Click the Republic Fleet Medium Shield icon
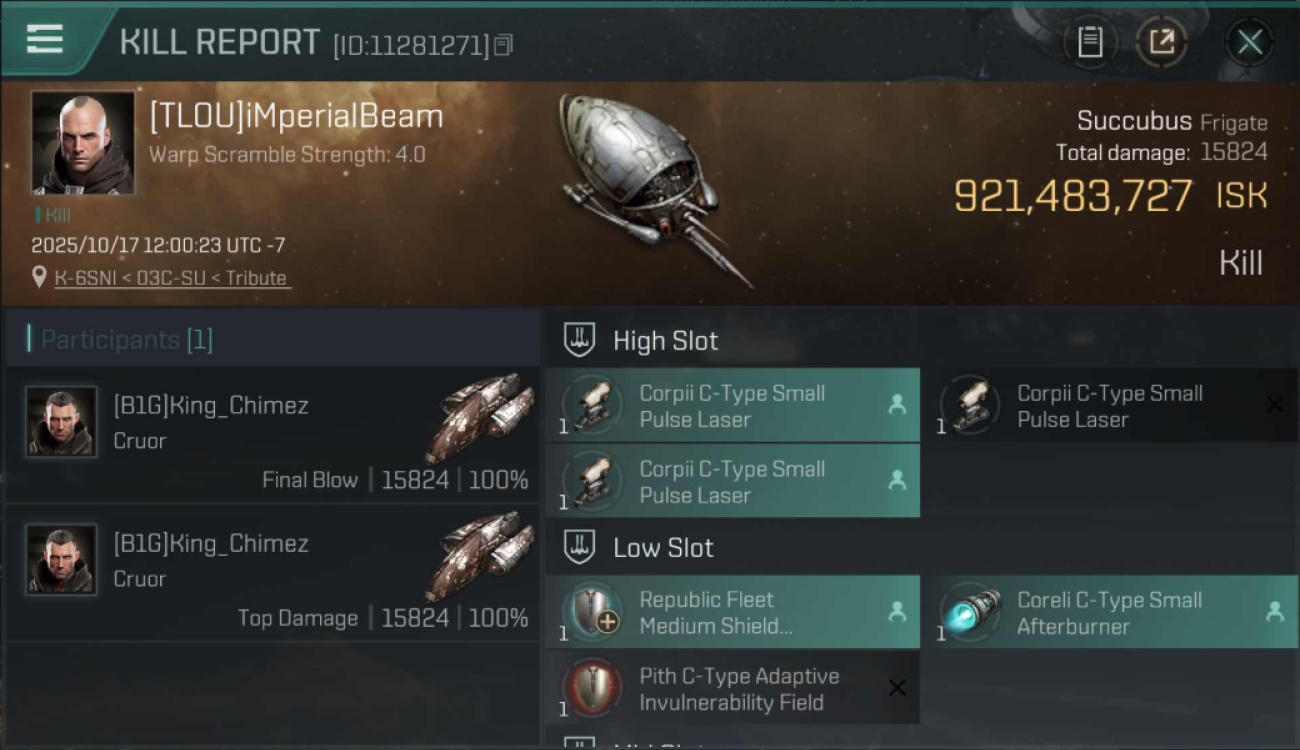Image resolution: width=1300 pixels, height=750 pixels. point(593,612)
